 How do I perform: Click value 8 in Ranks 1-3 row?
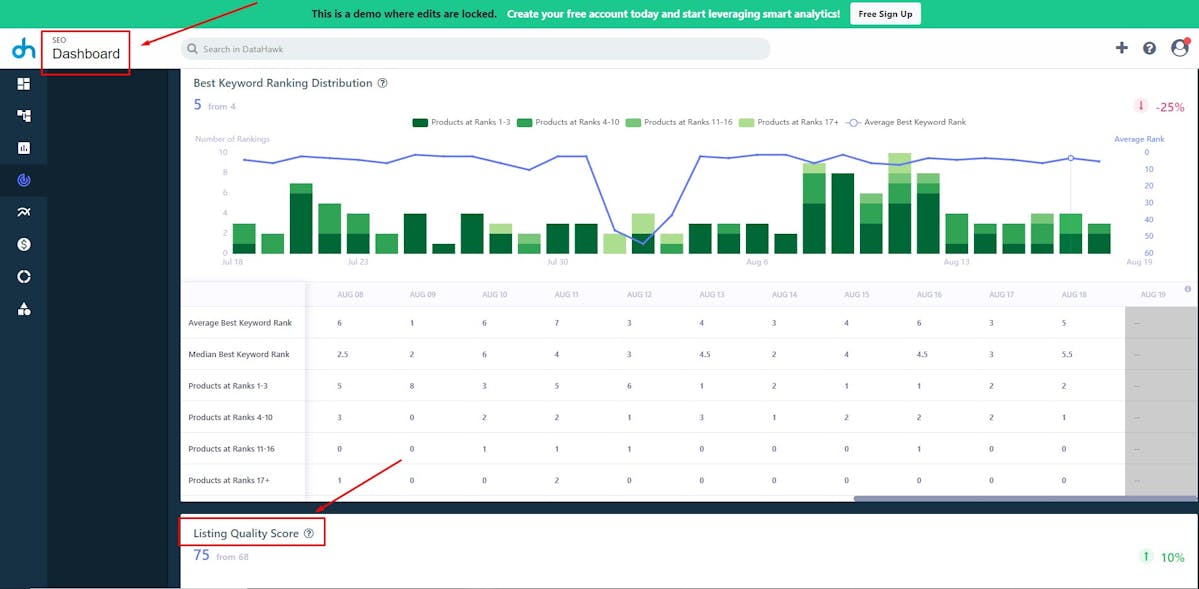tap(412, 386)
